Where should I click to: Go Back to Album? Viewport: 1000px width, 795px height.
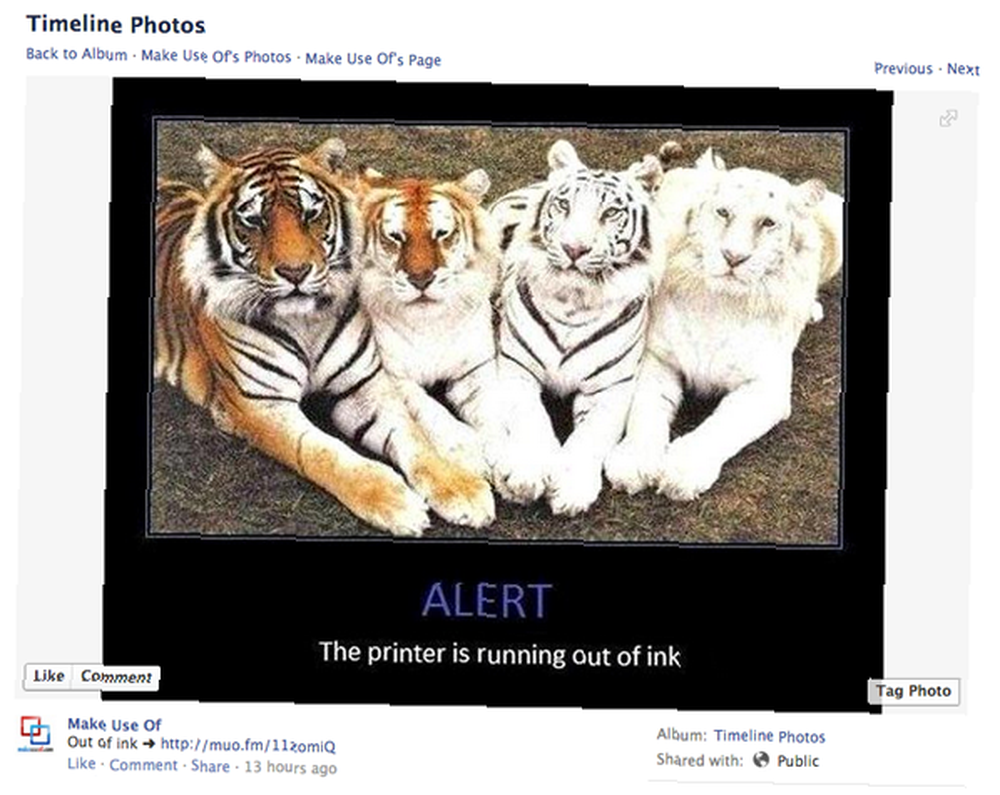pos(77,54)
